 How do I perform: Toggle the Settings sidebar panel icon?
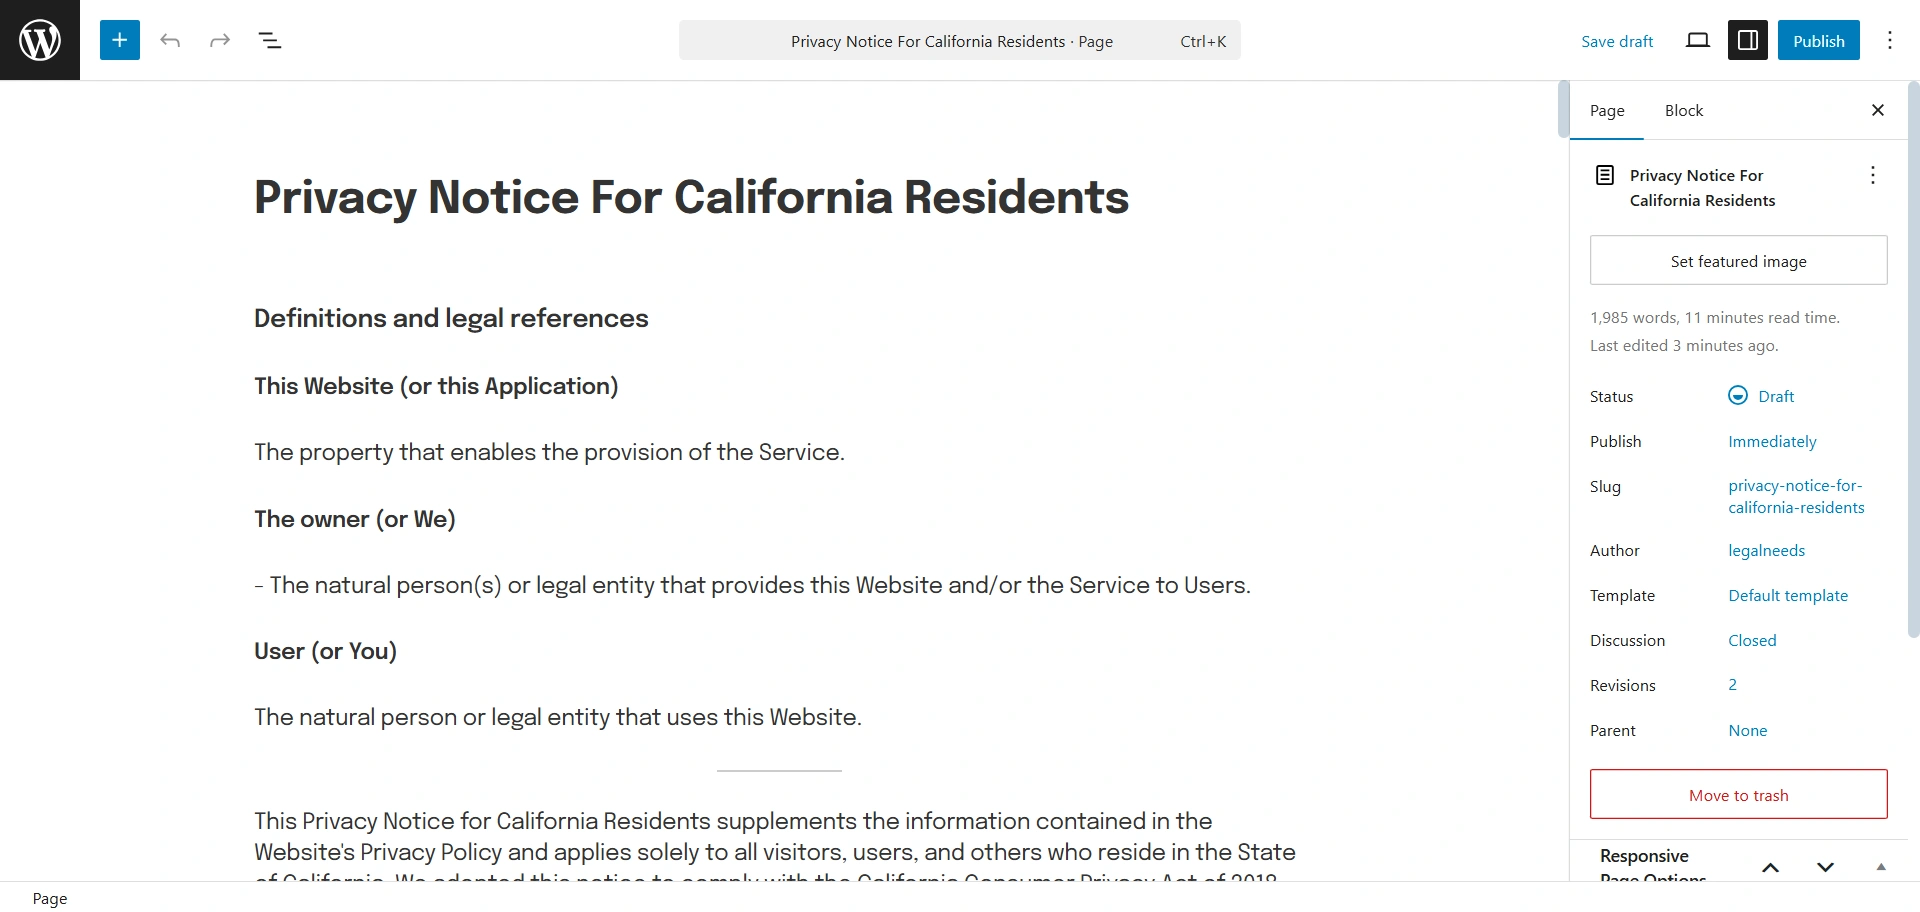1748,40
